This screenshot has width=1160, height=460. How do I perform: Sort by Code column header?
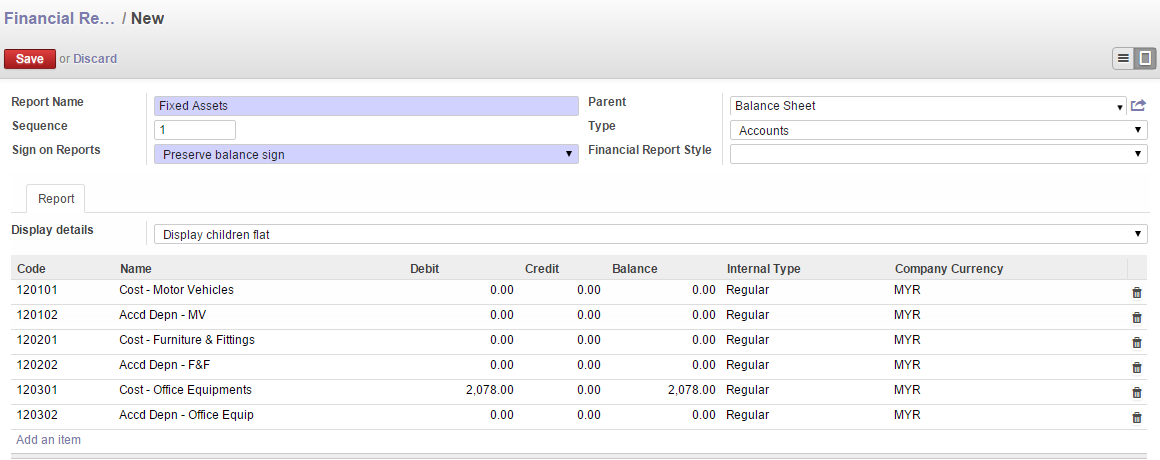(x=31, y=268)
